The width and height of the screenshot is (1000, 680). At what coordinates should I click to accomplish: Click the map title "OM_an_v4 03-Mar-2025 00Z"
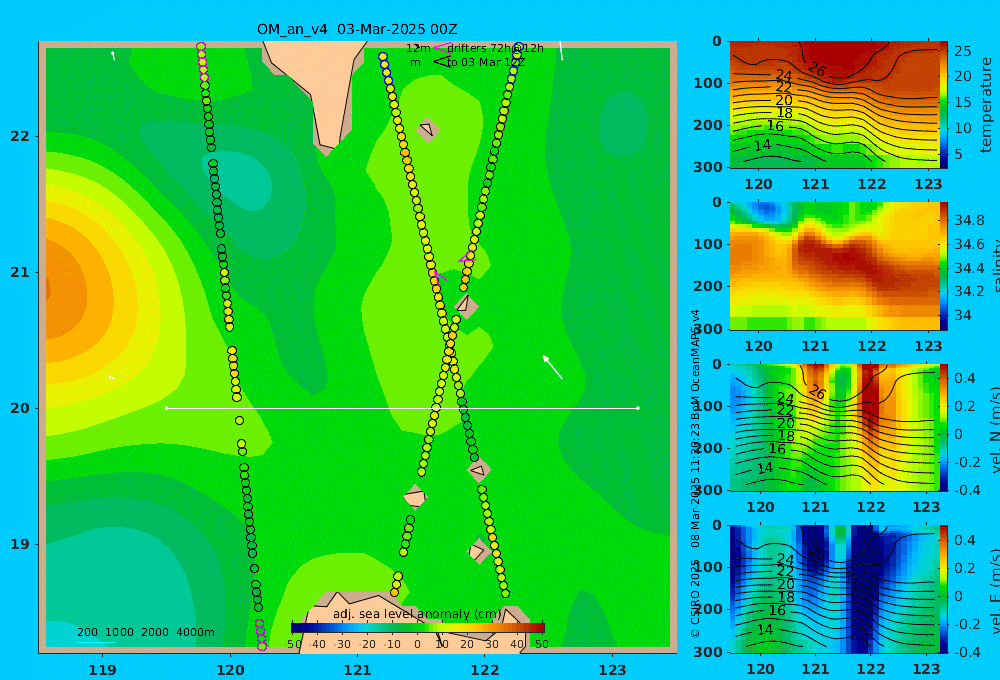click(x=357, y=29)
